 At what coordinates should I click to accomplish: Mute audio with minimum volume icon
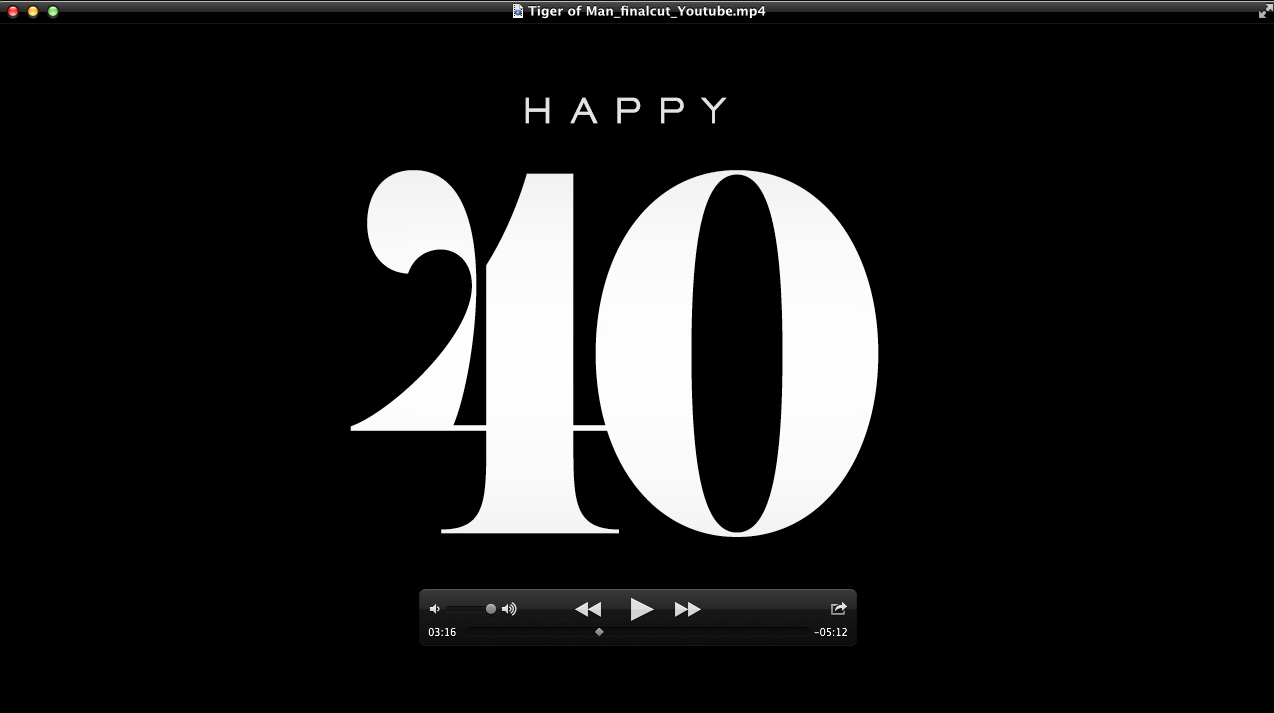click(434, 609)
